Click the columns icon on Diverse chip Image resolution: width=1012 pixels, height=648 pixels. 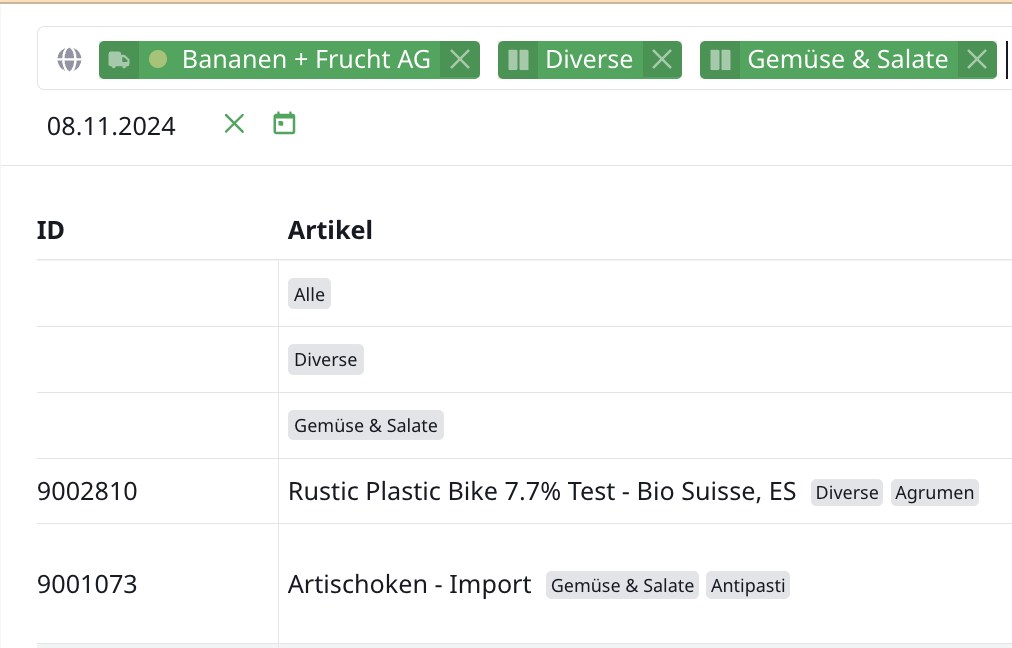click(x=518, y=60)
